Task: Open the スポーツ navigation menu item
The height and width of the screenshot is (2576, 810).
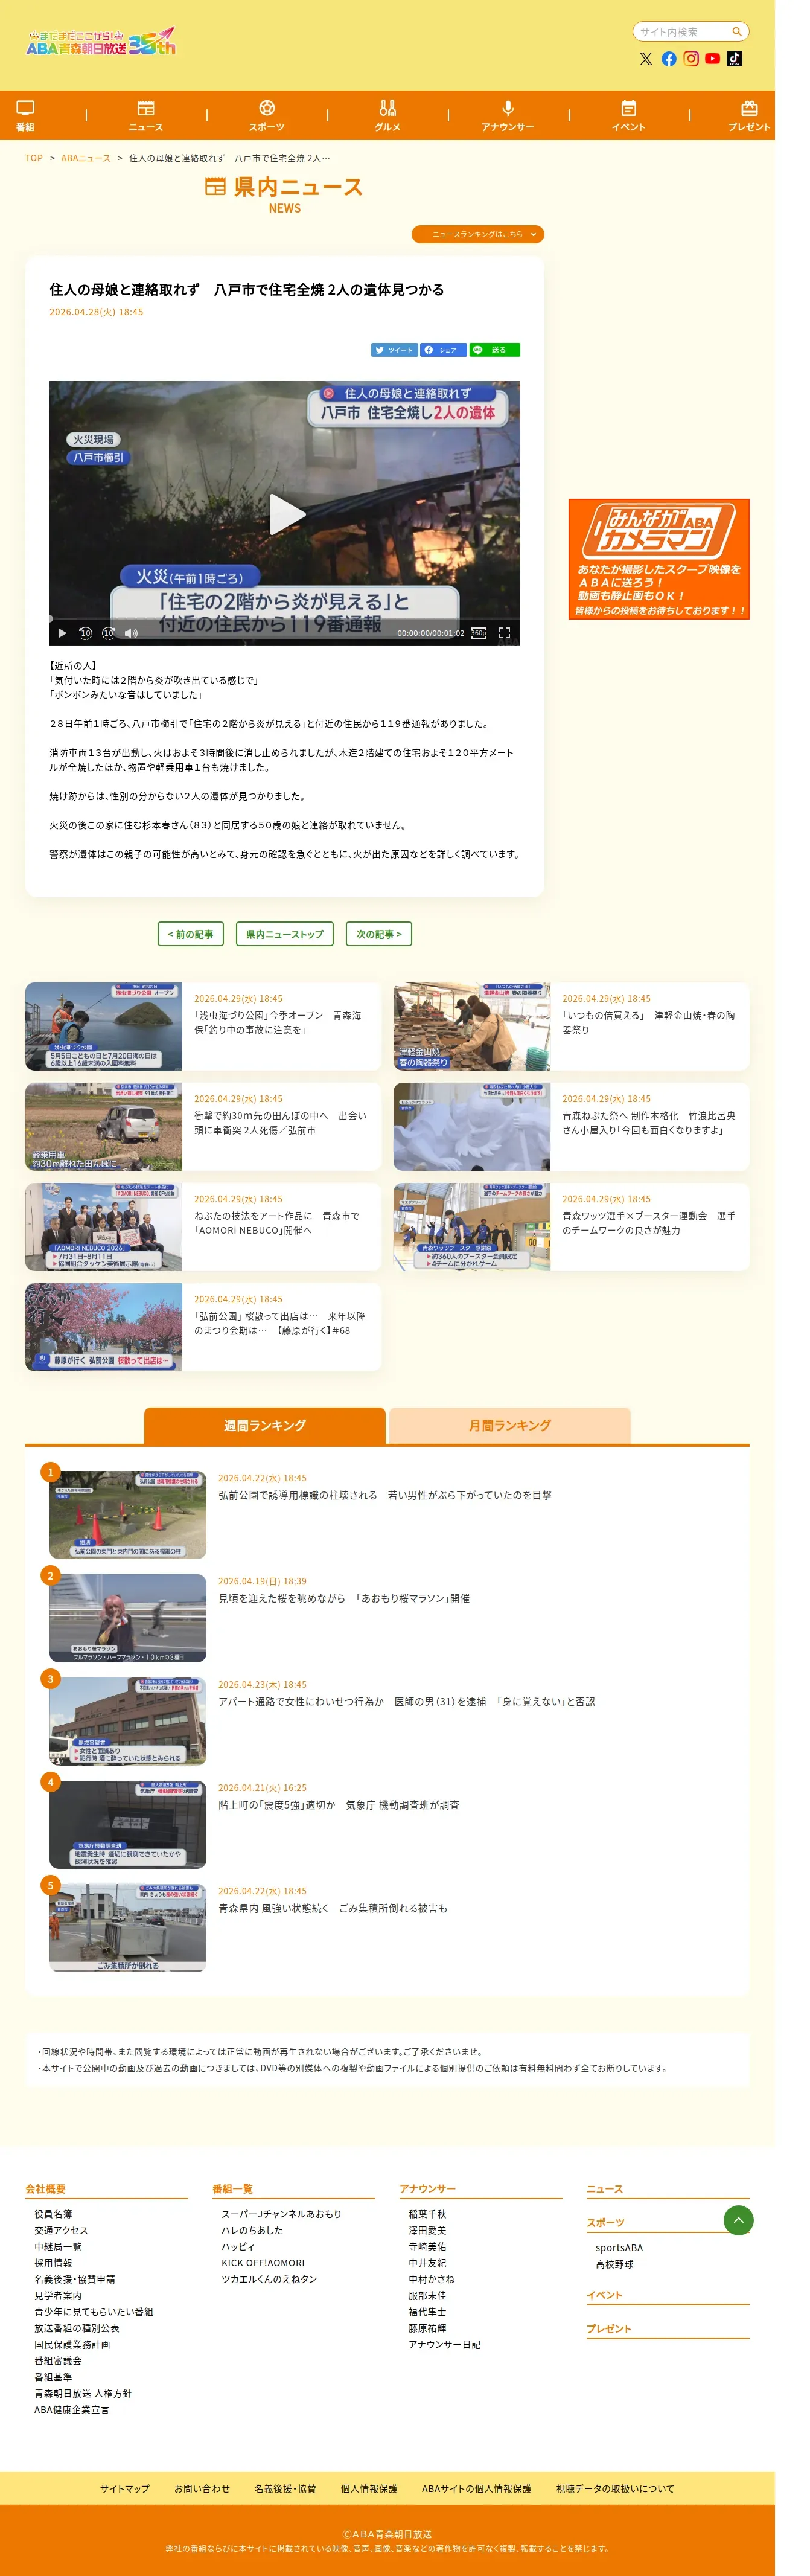Action: [267, 115]
